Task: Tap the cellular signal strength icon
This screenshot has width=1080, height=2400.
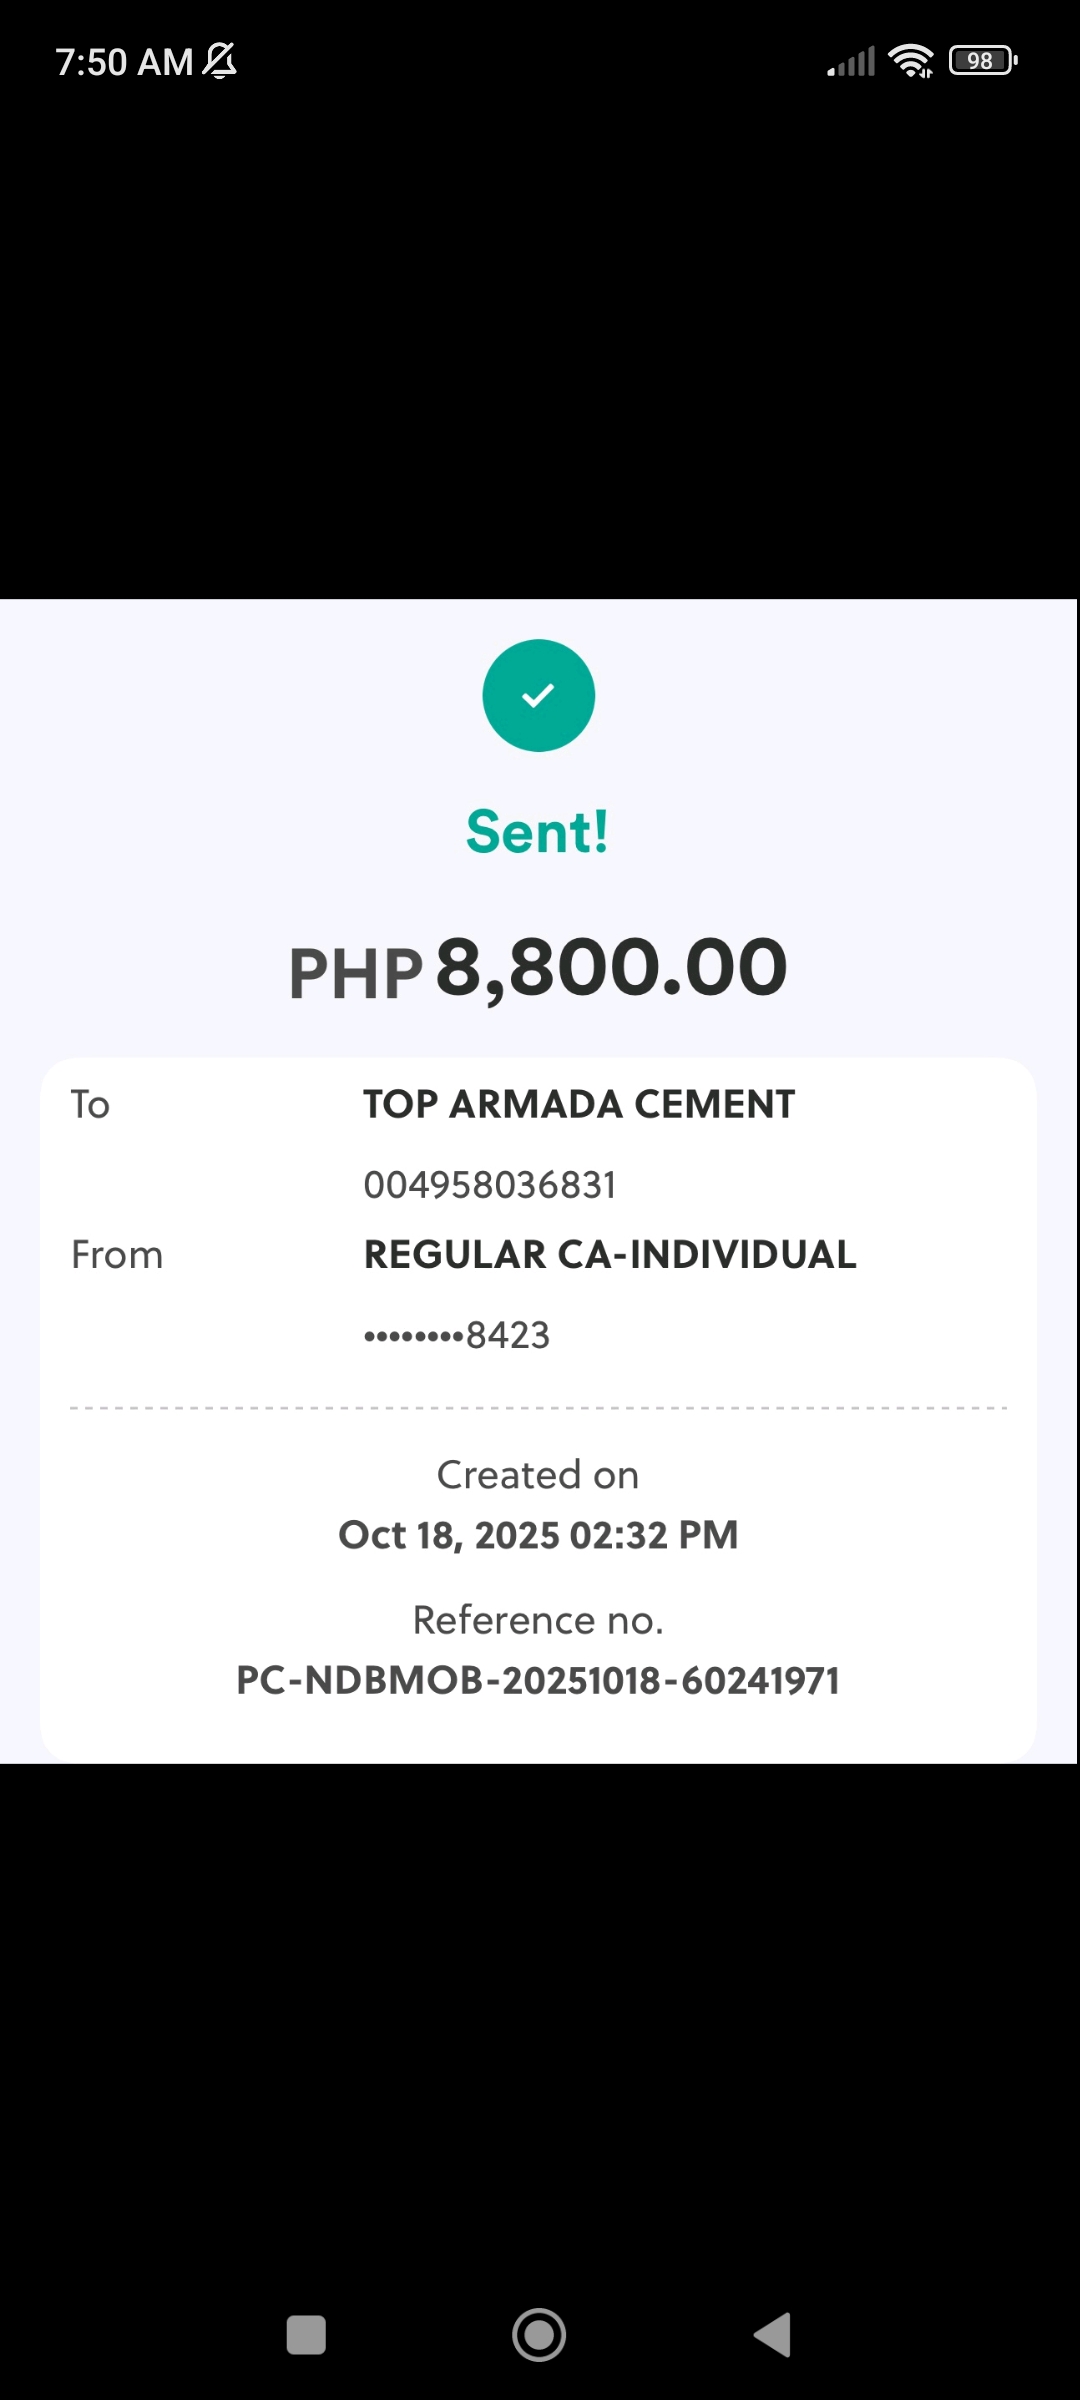Action: pyautogui.click(x=851, y=62)
